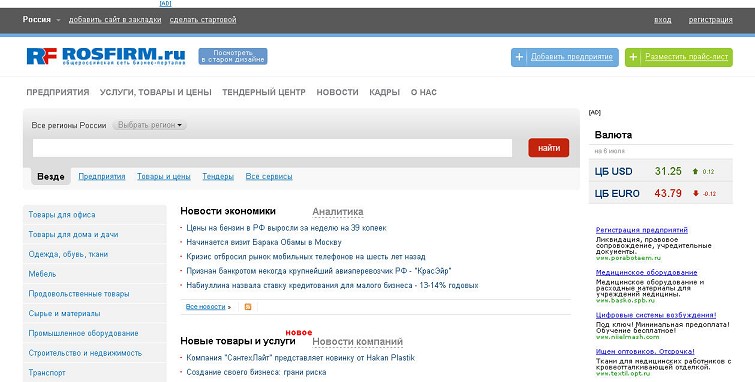The width and height of the screenshot is (755, 382).
Task: Open НОВОСТИ menu item
Action: [338, 92]
